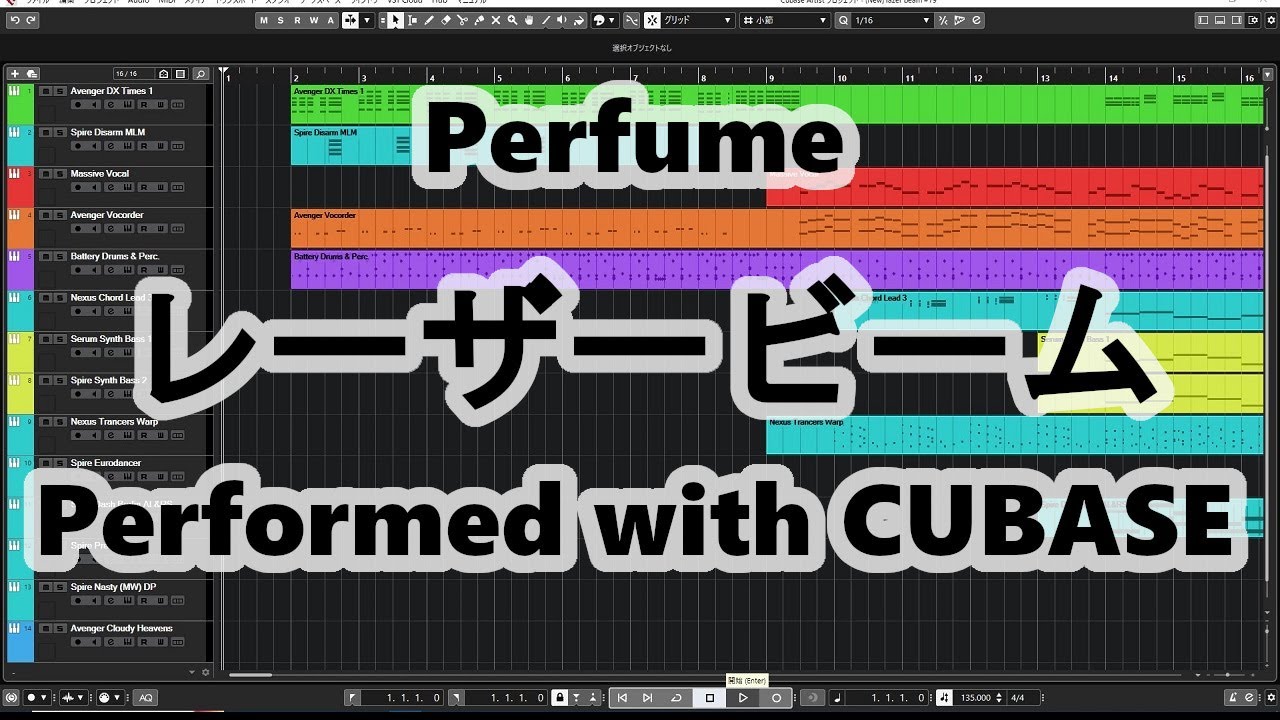Viewport: 1280px width, 720px height.
Task: Select the Erase tool
Action: coord(446,20)
